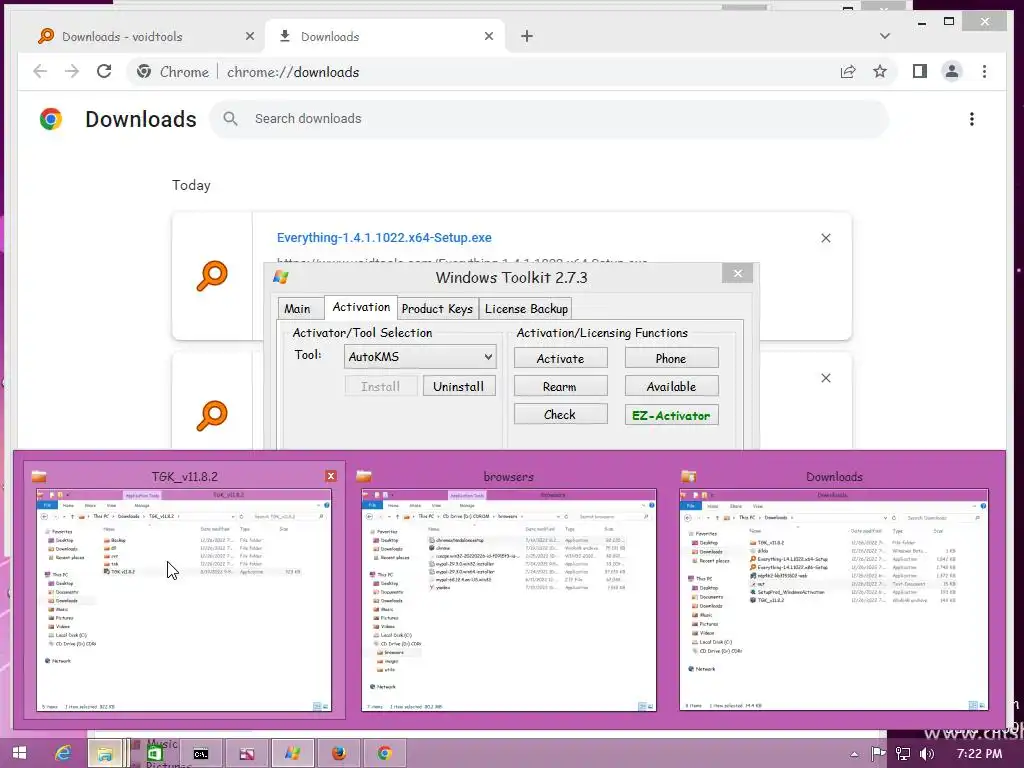This screenshot has height=768, width=1024.
Task: Open Firefox from the taskbar
Action: pyautogui.click(x=339, y=753)
